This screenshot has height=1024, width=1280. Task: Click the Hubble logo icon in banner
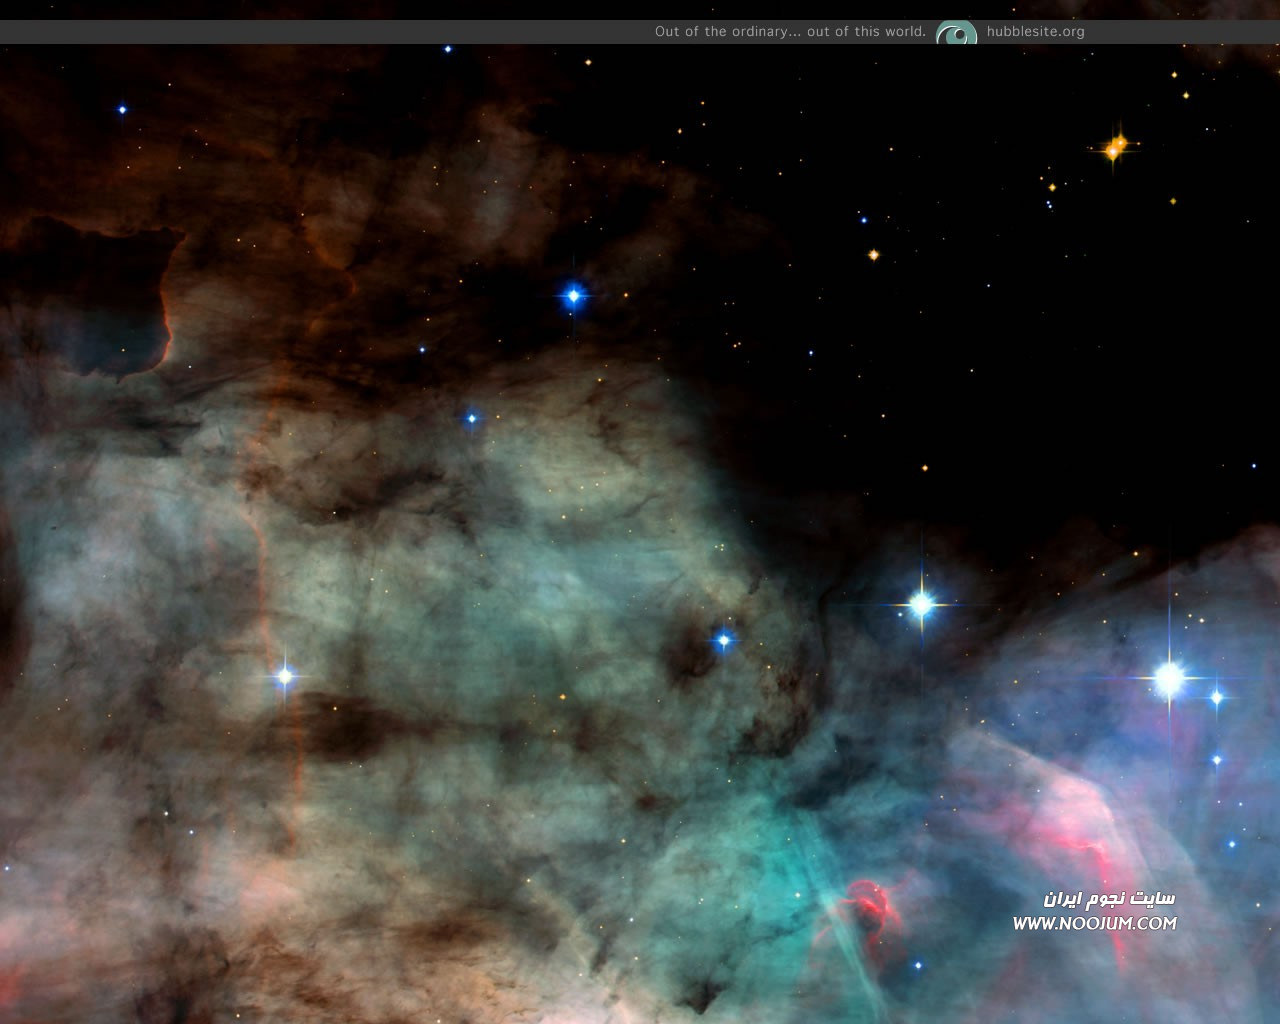(956, 34)
